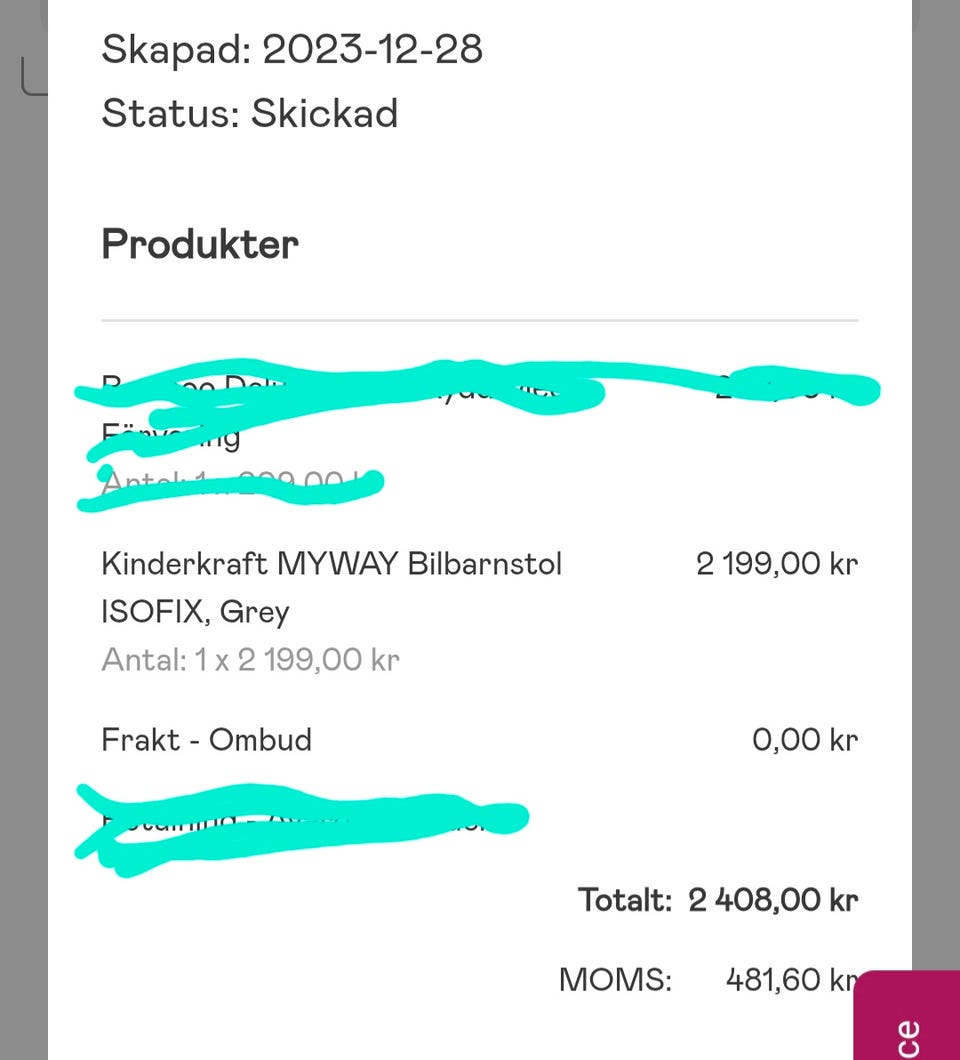Click the Totalt label

pyautogui.click(x=624, y=900)
